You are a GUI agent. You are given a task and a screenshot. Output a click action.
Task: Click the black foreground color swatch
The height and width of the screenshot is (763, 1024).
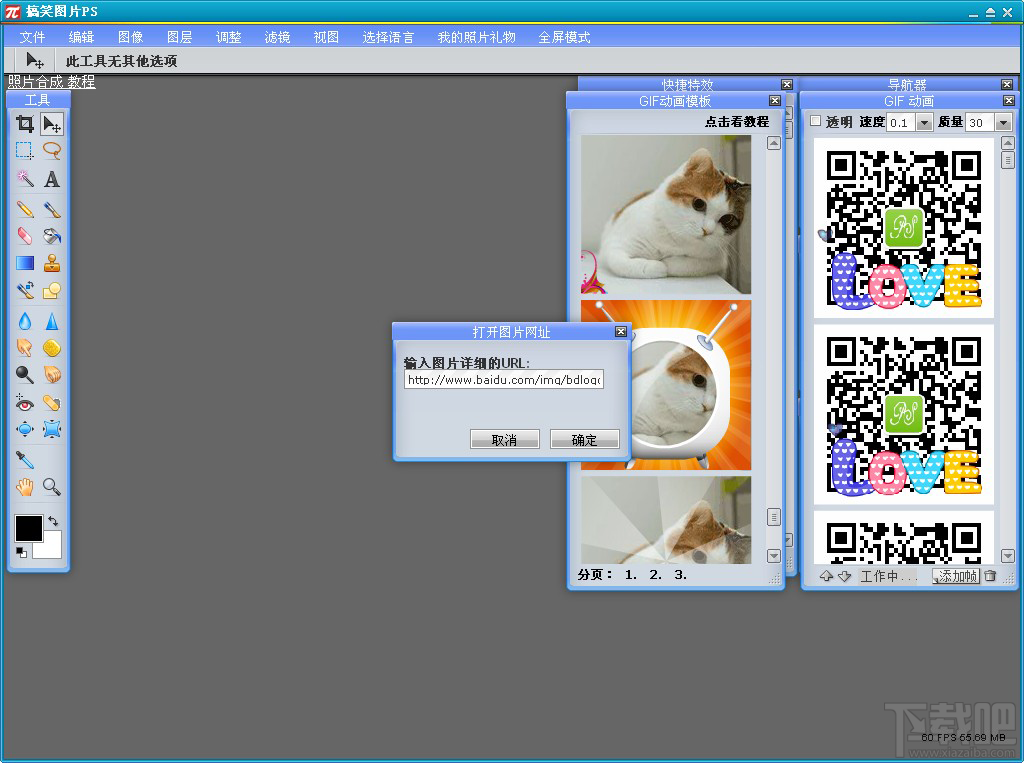(29, 528)
